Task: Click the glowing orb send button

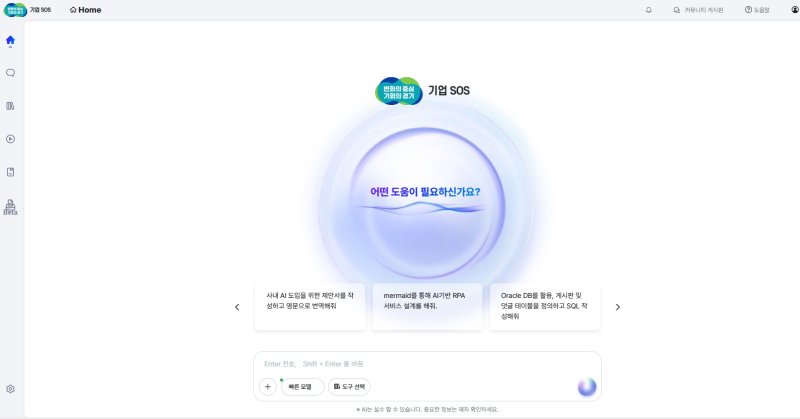Action: [587, 387]
